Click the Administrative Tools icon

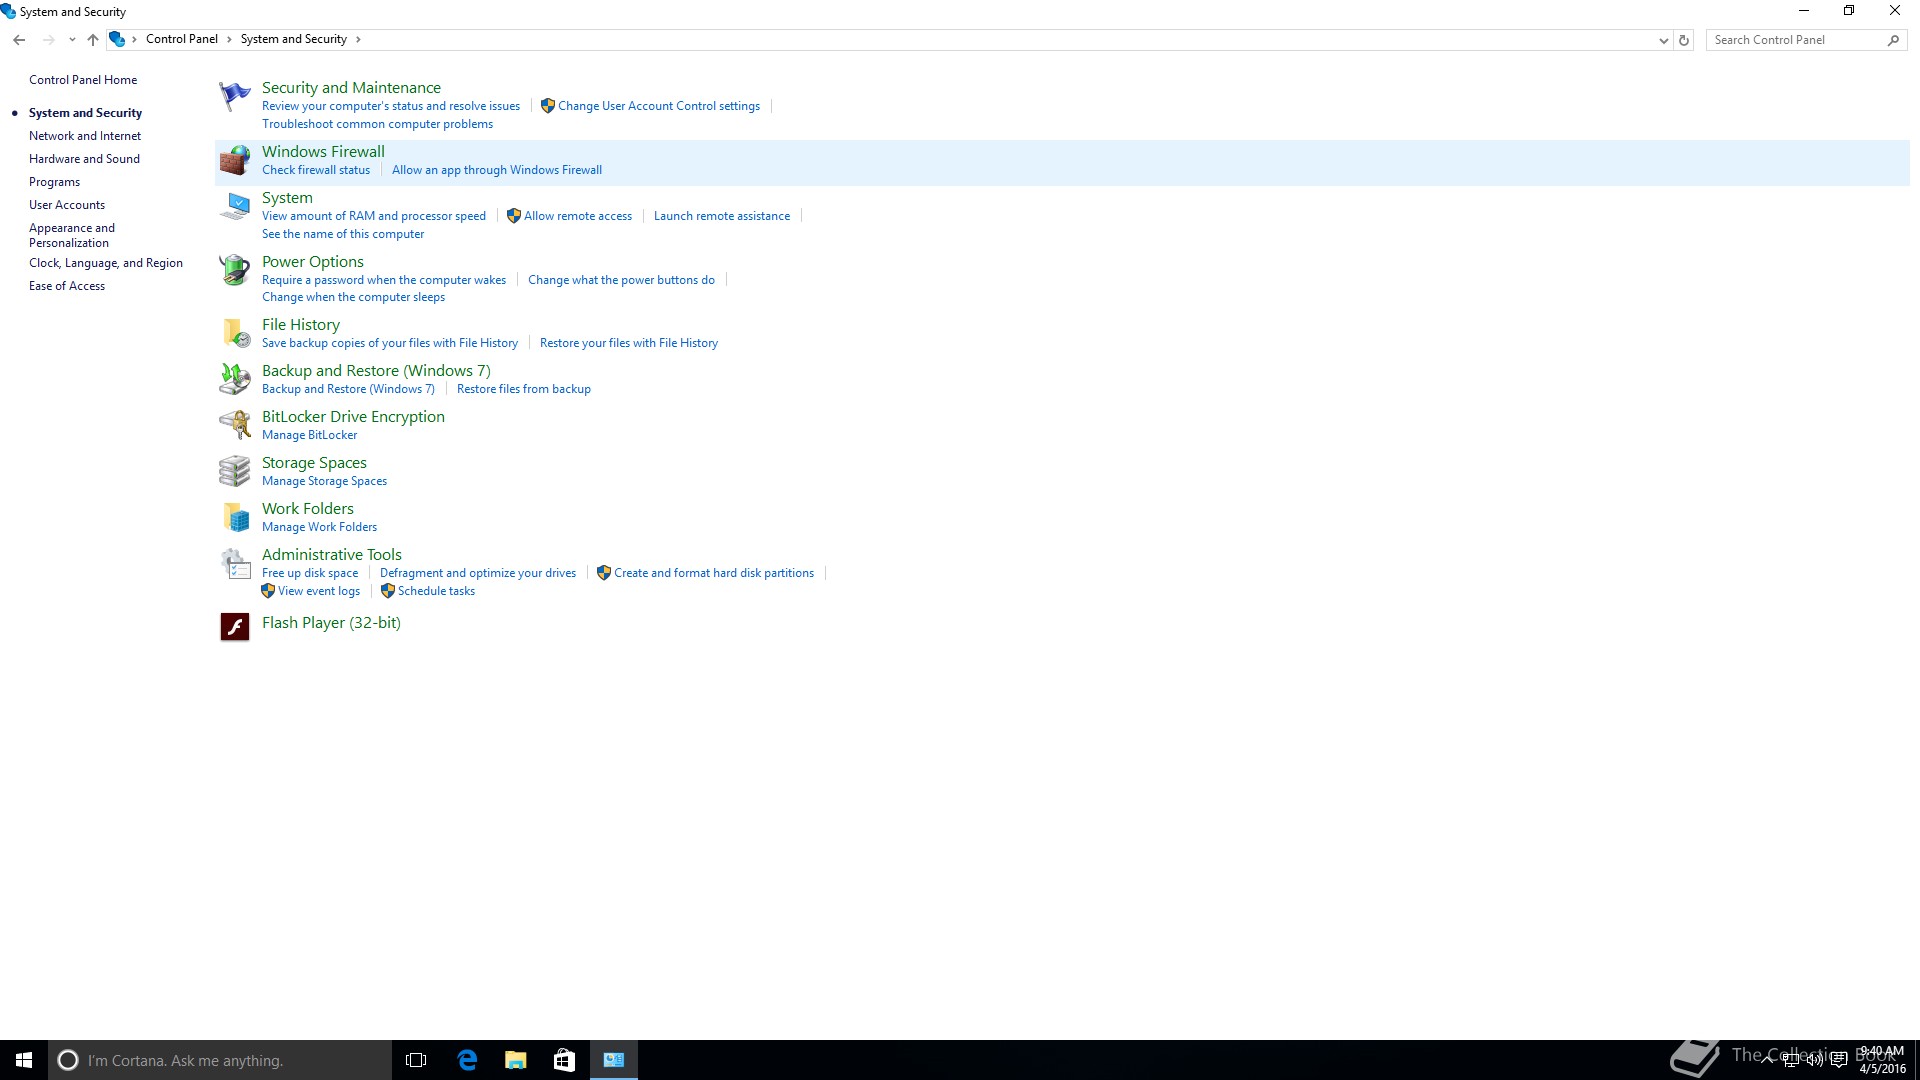point(235,564)
